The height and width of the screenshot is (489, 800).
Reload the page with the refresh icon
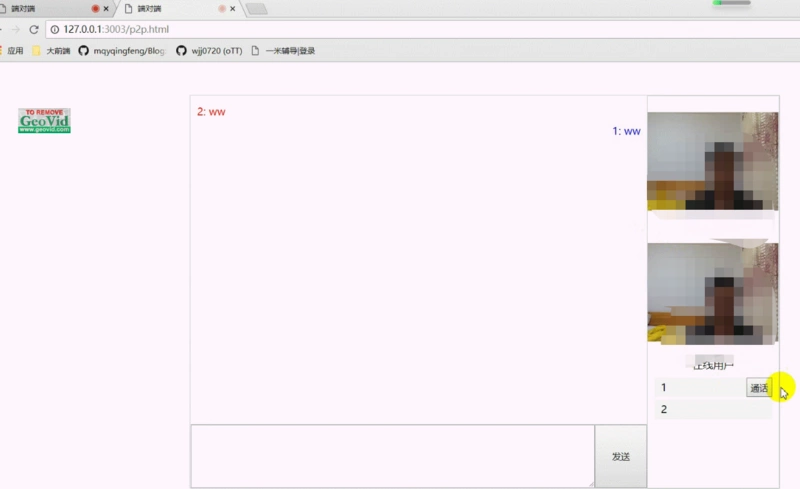(x=34, y=30)
